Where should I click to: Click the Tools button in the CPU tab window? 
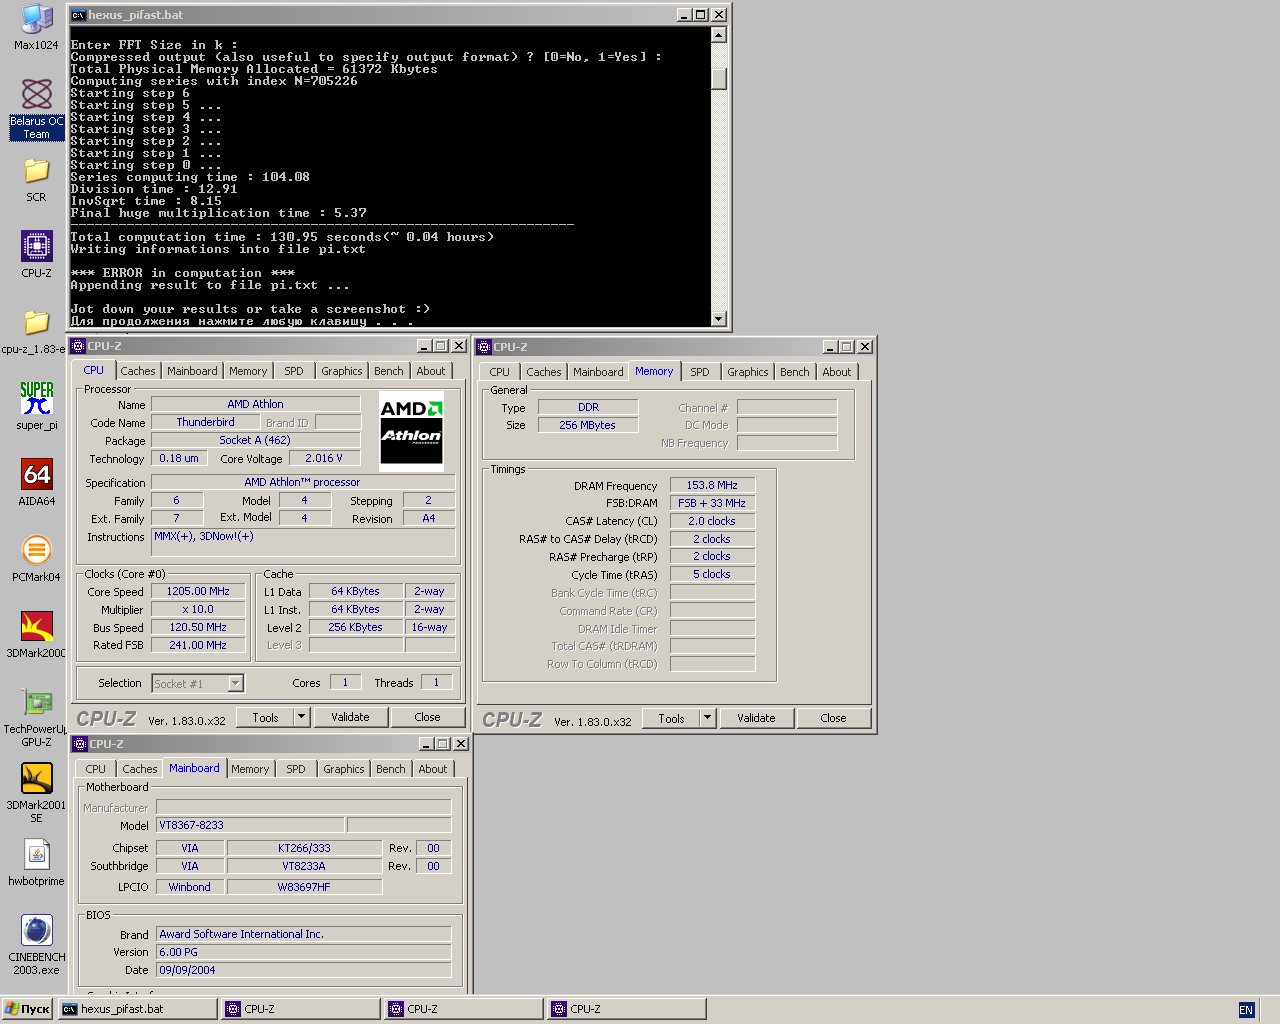click(x=266, y=717)
